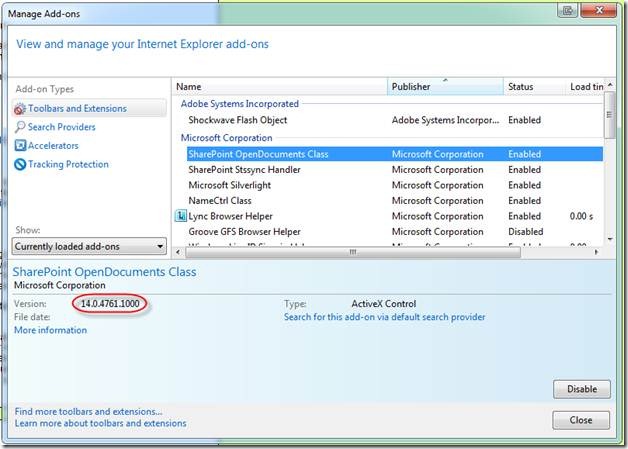
Task: Select Microsoft Silverlight row
Action: (x=395, y=185)
